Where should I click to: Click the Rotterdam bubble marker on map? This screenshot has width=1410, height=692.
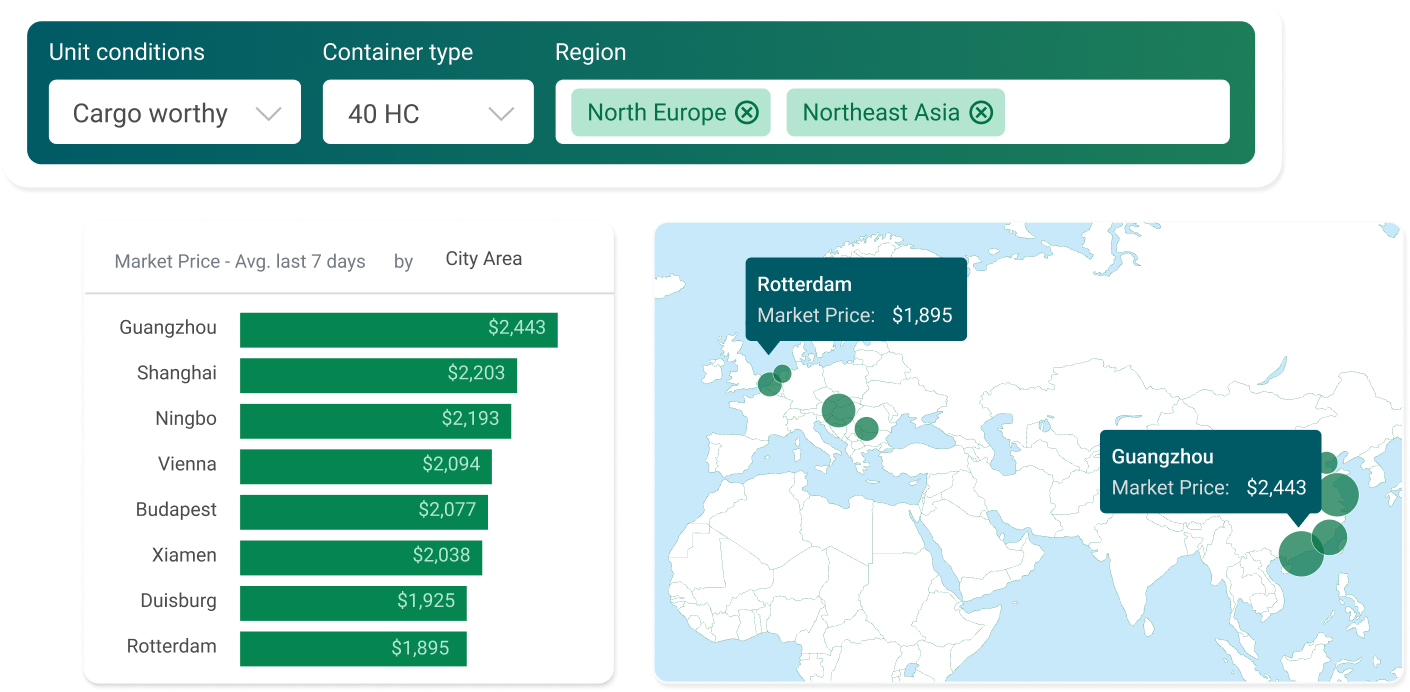pos(769,384)
